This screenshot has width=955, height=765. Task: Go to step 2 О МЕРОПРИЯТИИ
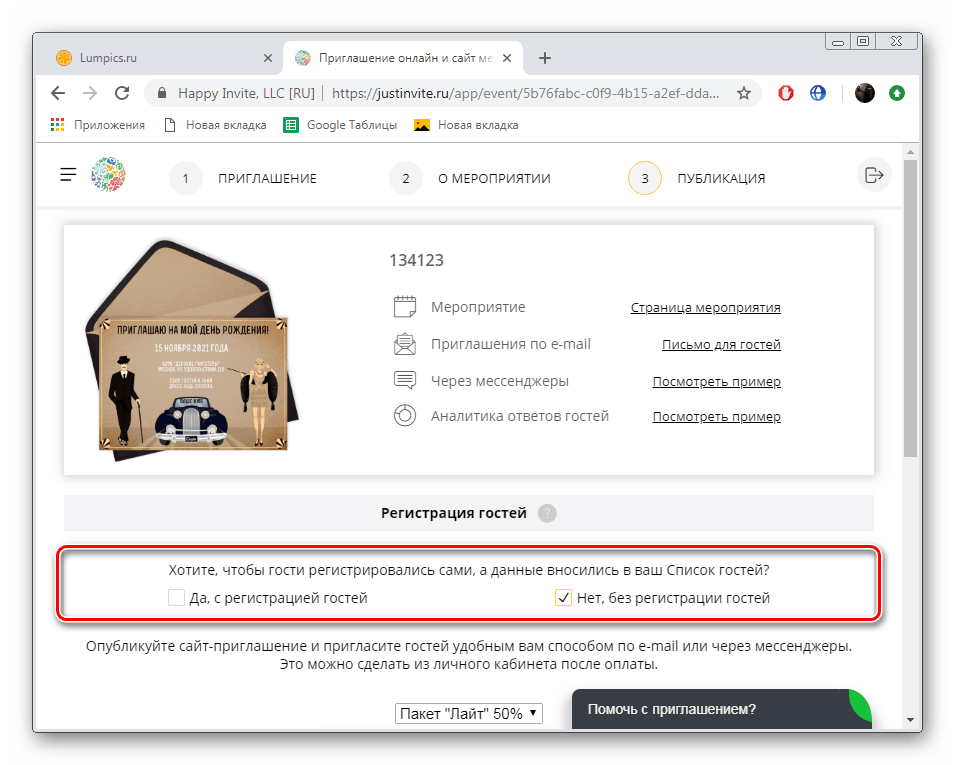(470, 178)
